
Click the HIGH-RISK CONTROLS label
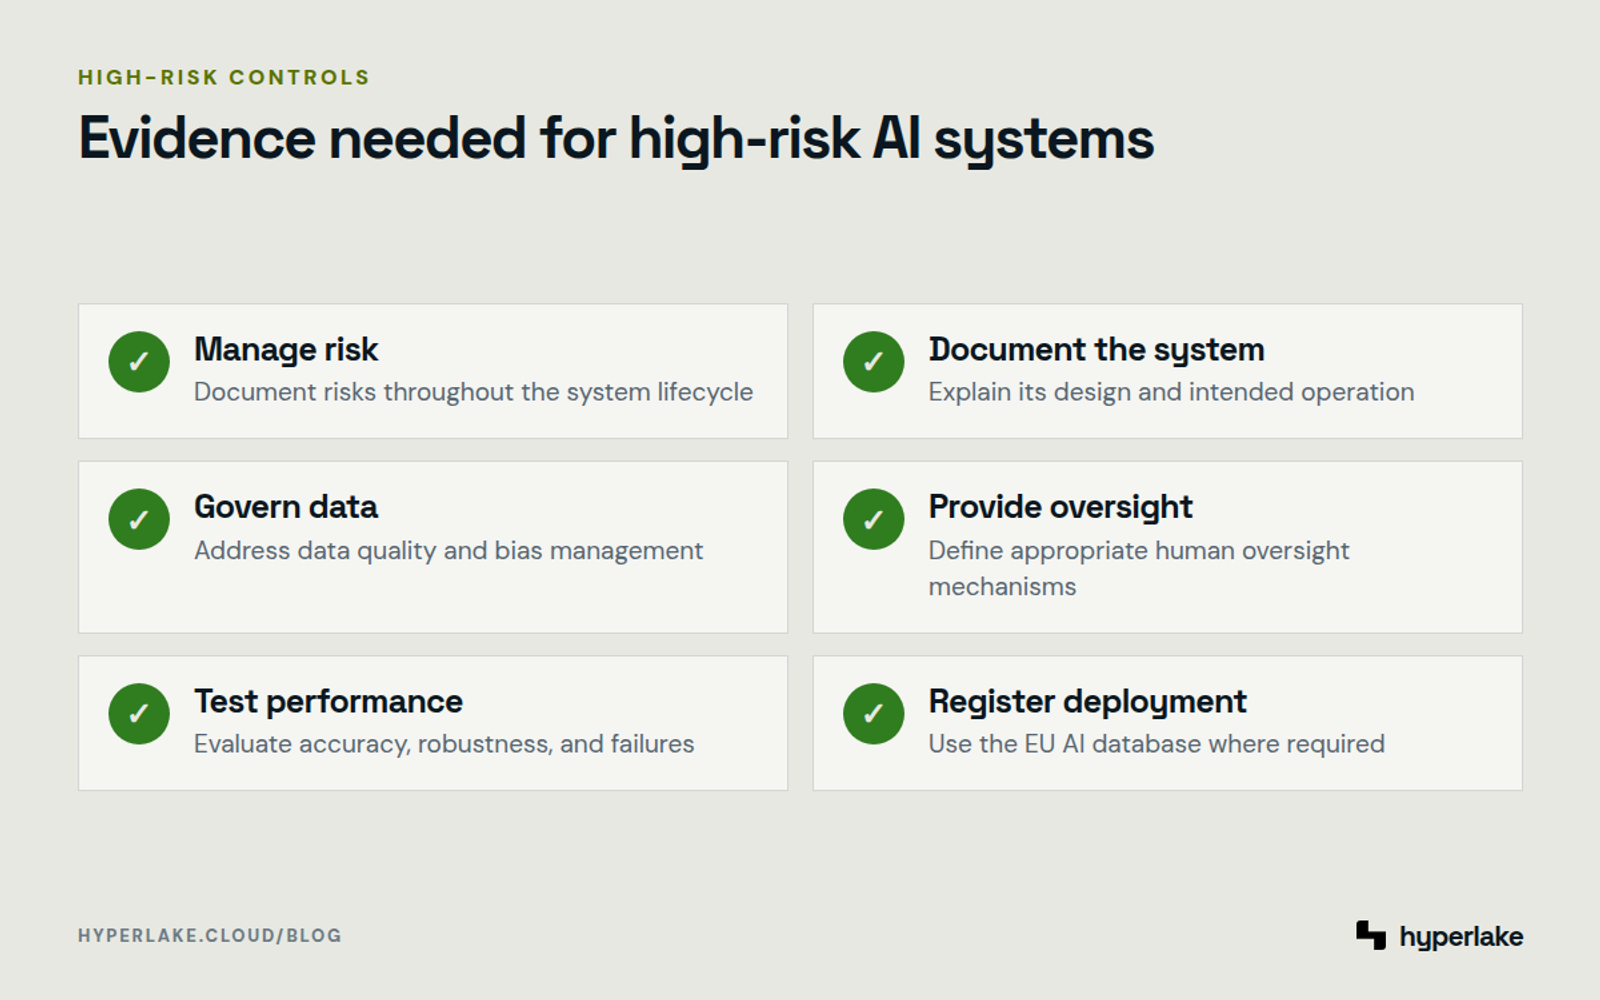(224, 78)
